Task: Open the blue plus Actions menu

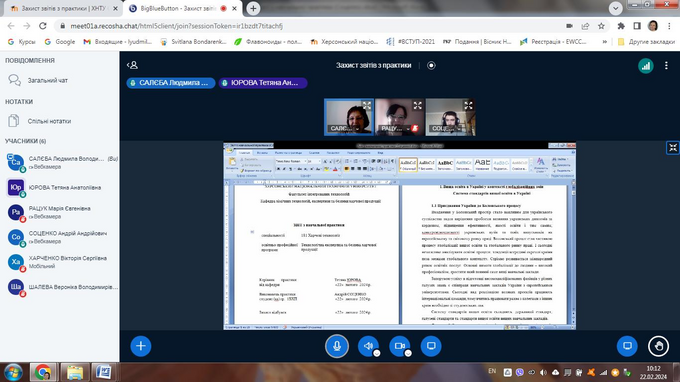Action: [141, 346]
